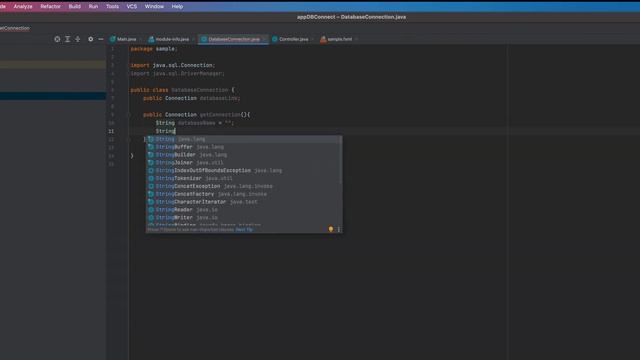Open the Help menu

pos(177,7)
